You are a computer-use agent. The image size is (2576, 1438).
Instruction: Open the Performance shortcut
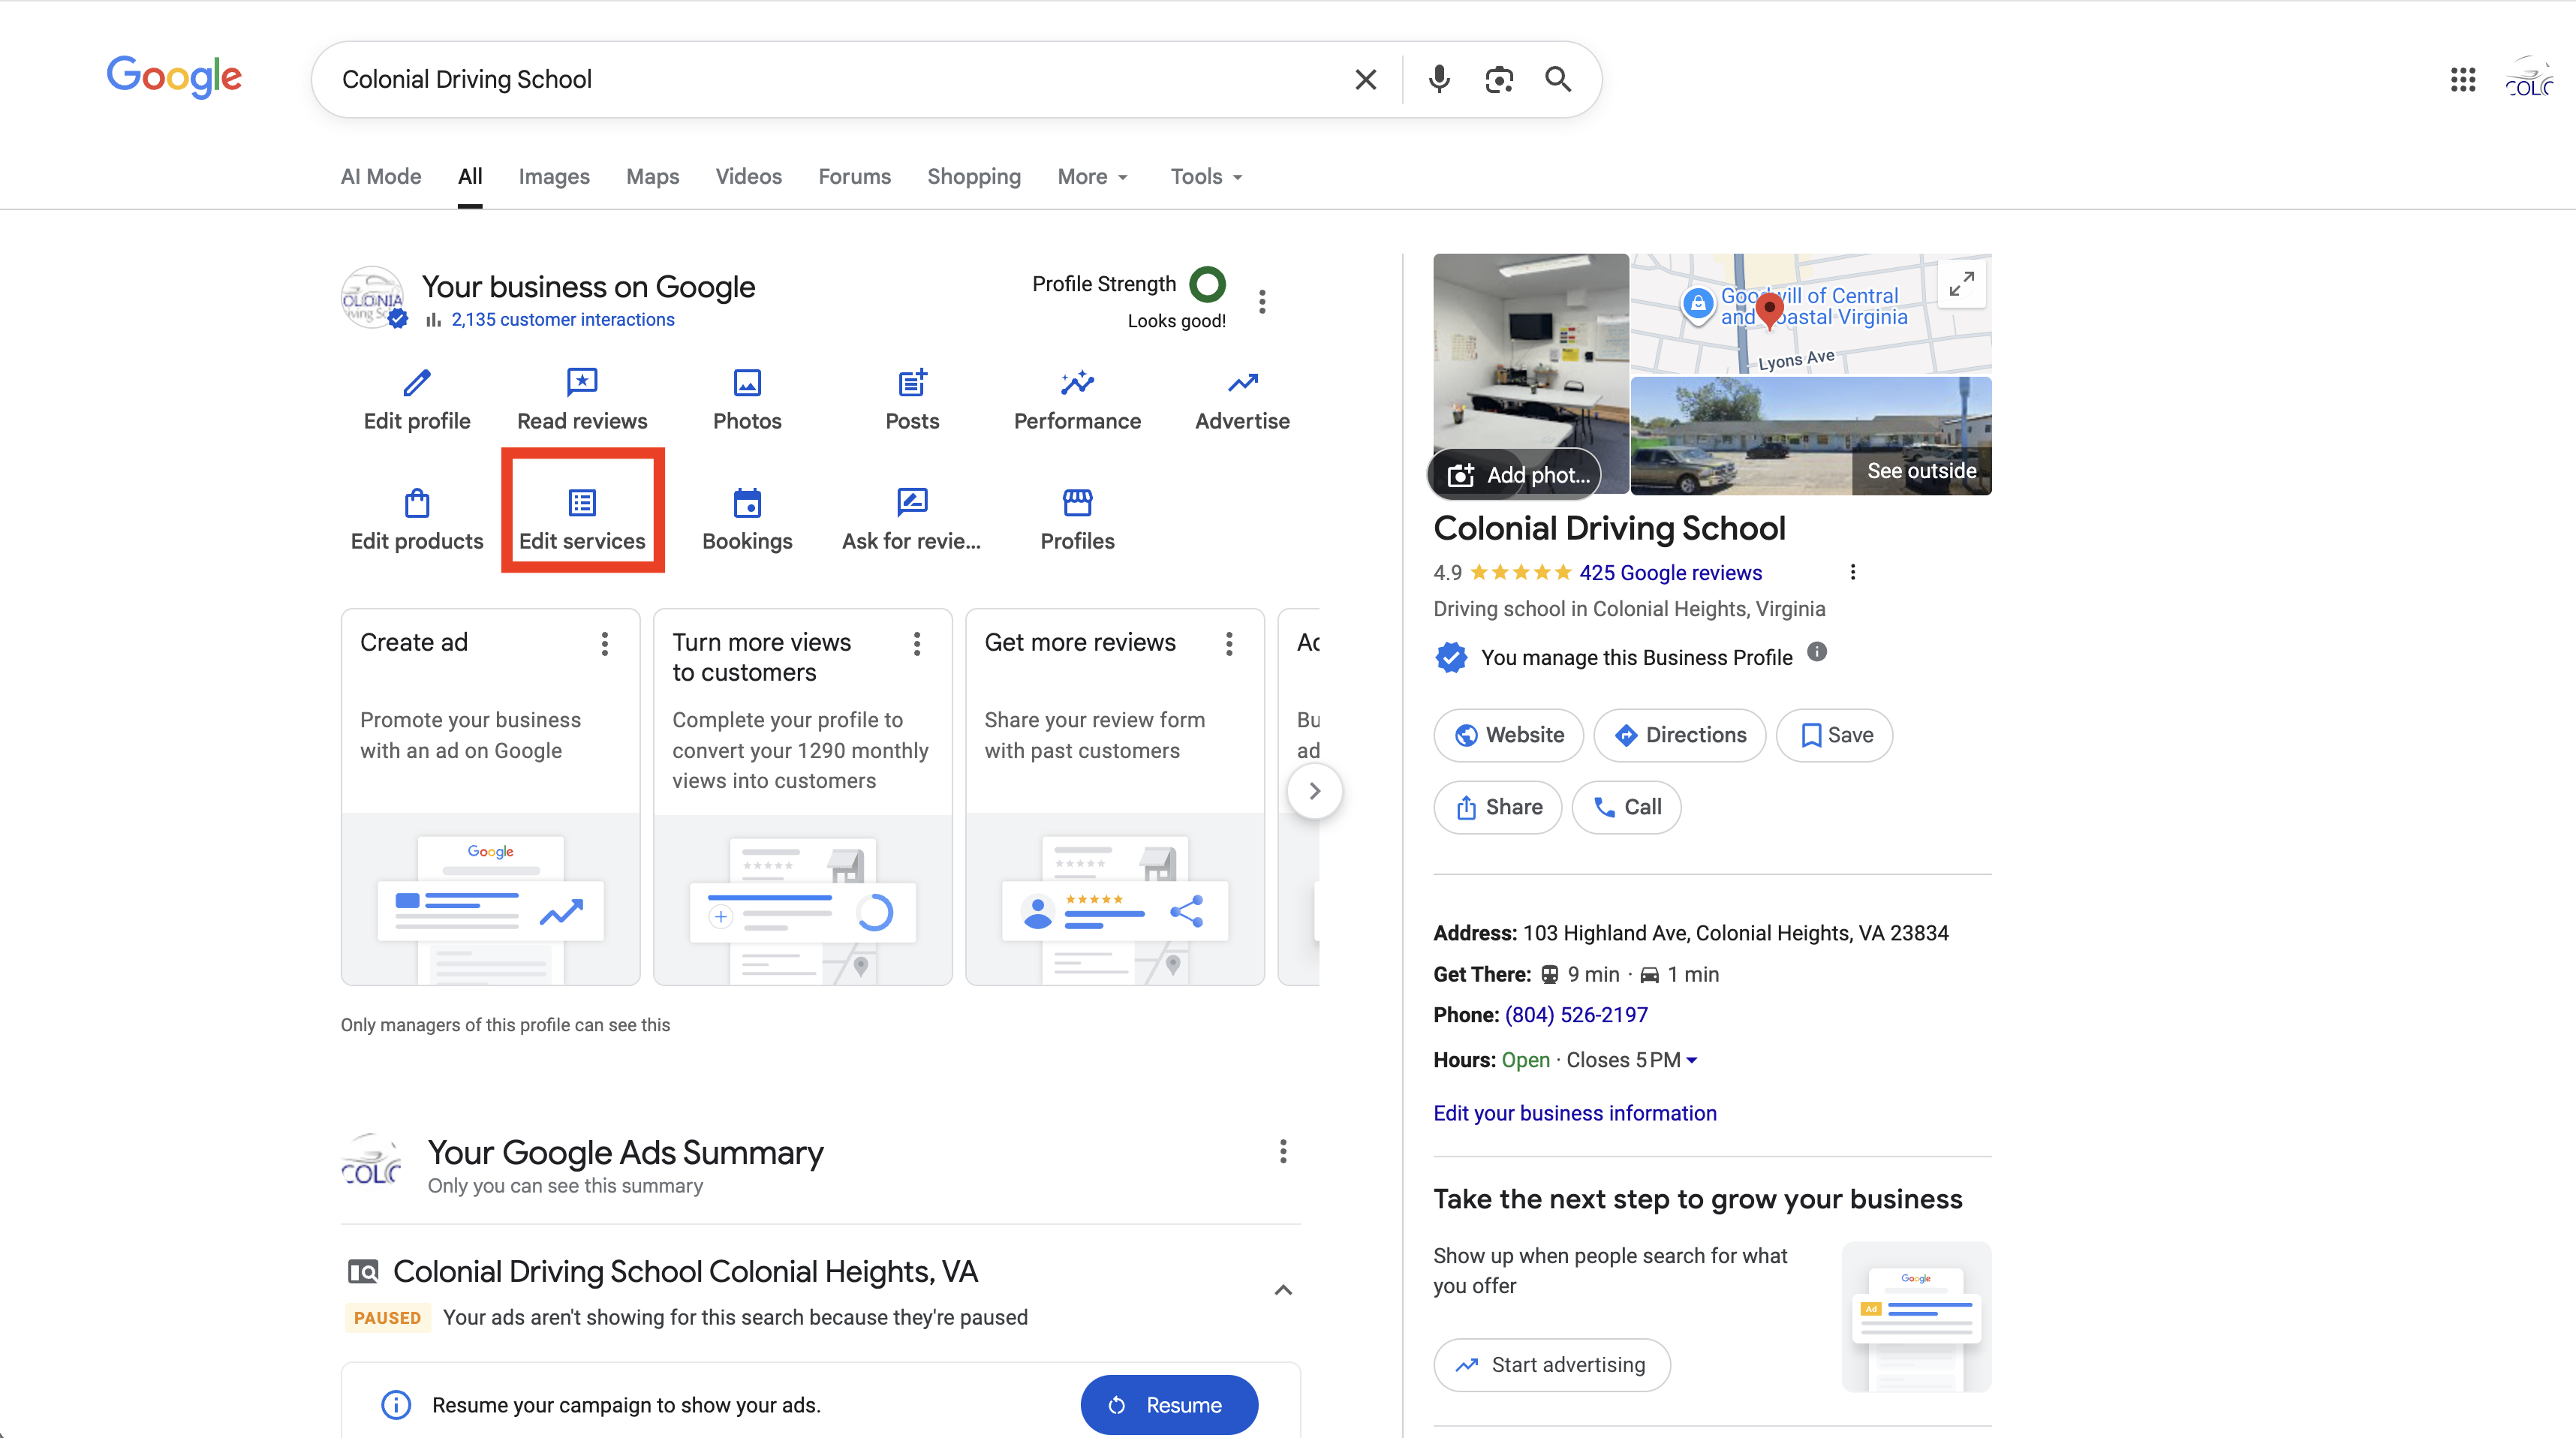click(x=1077, y=400)
